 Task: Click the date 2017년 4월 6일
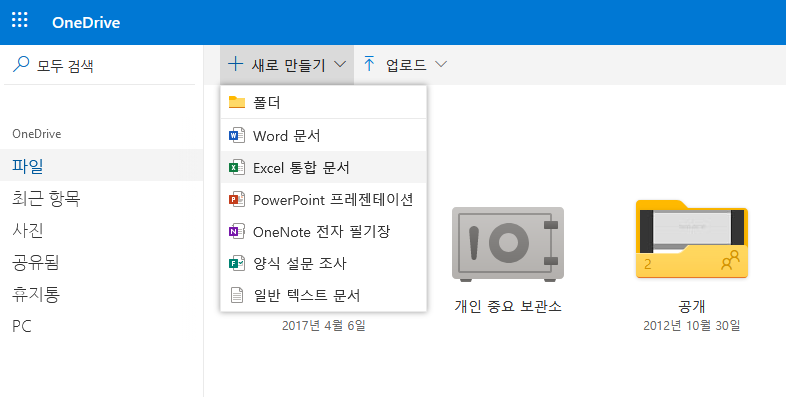323,326
